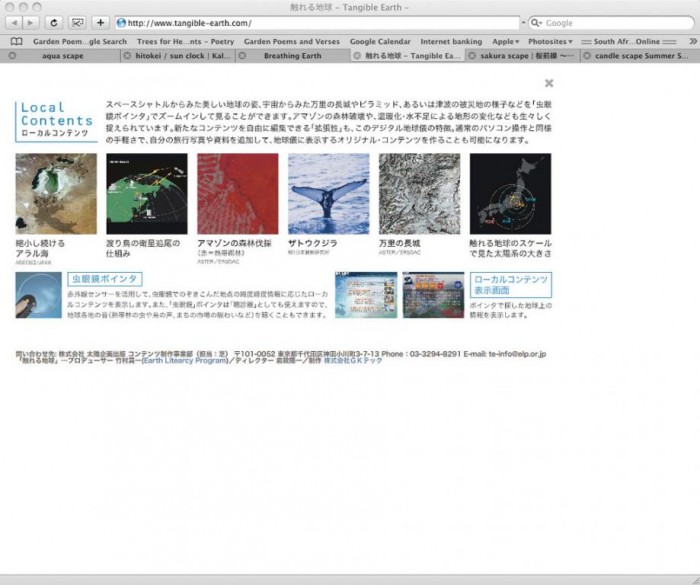Reload the page with the refresh button
700x585 pixels.
(x=54, y=23)
